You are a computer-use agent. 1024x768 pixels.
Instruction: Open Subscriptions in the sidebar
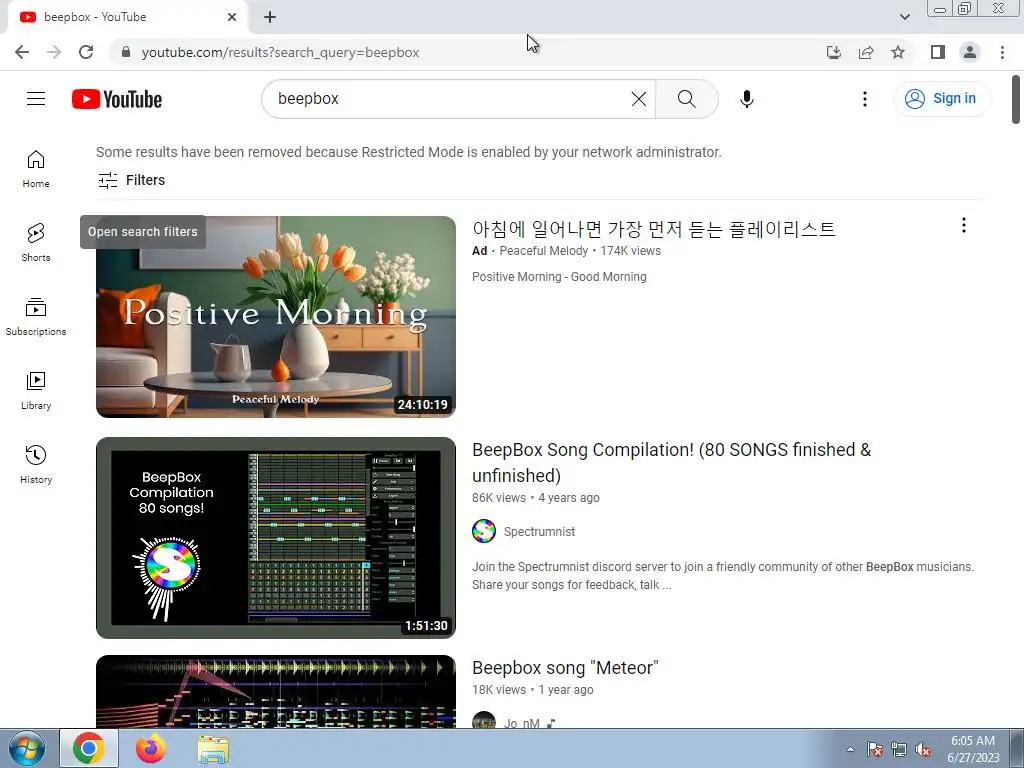coord(36,317)
